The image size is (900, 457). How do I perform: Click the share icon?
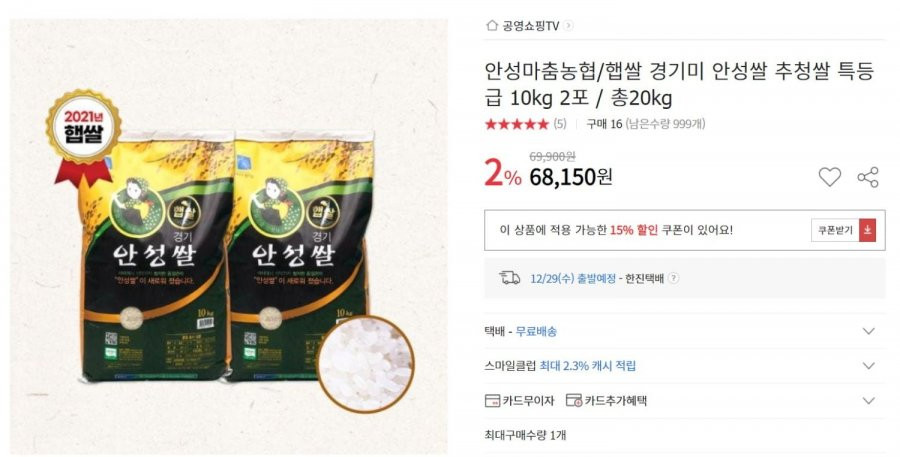click(x=868, y=177)
